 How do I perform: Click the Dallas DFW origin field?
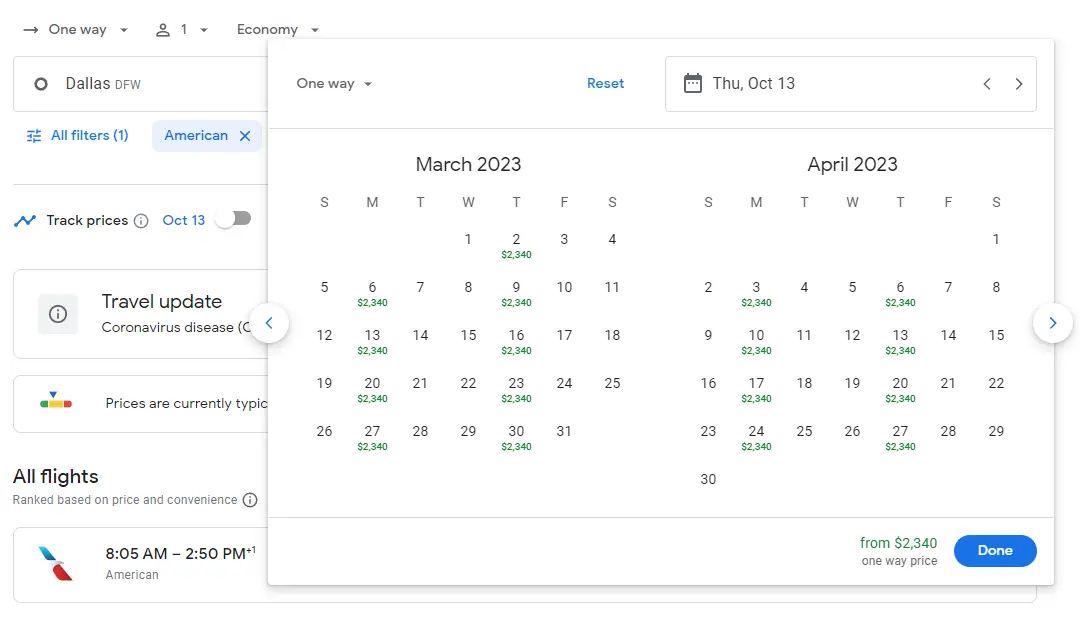140,84
